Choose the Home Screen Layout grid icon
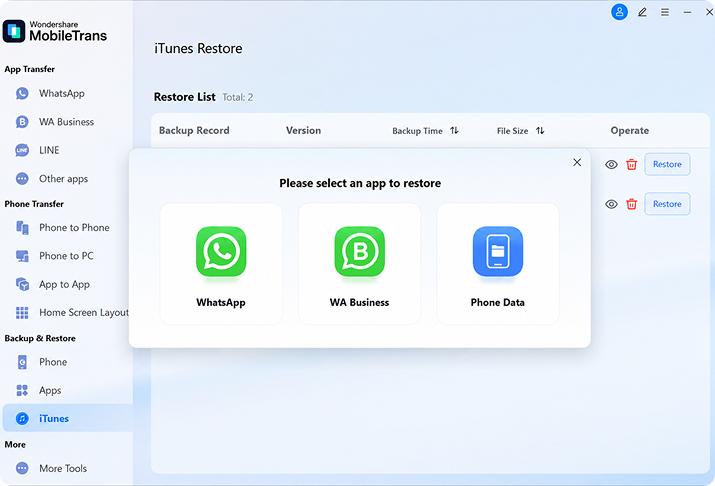The height and width of the screenshot is (486, 715). coord(22,312)
